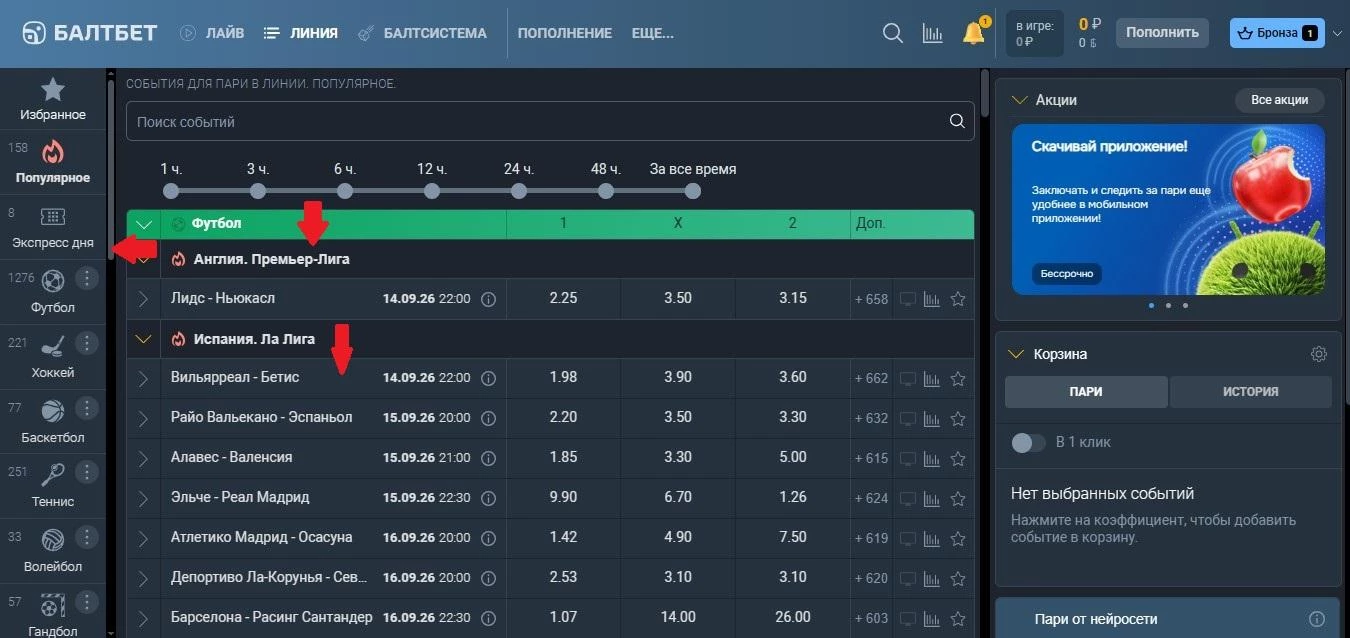1350x638 pixels.
Task: Open the search magnifier in header
Action: [x=893, y=33]
